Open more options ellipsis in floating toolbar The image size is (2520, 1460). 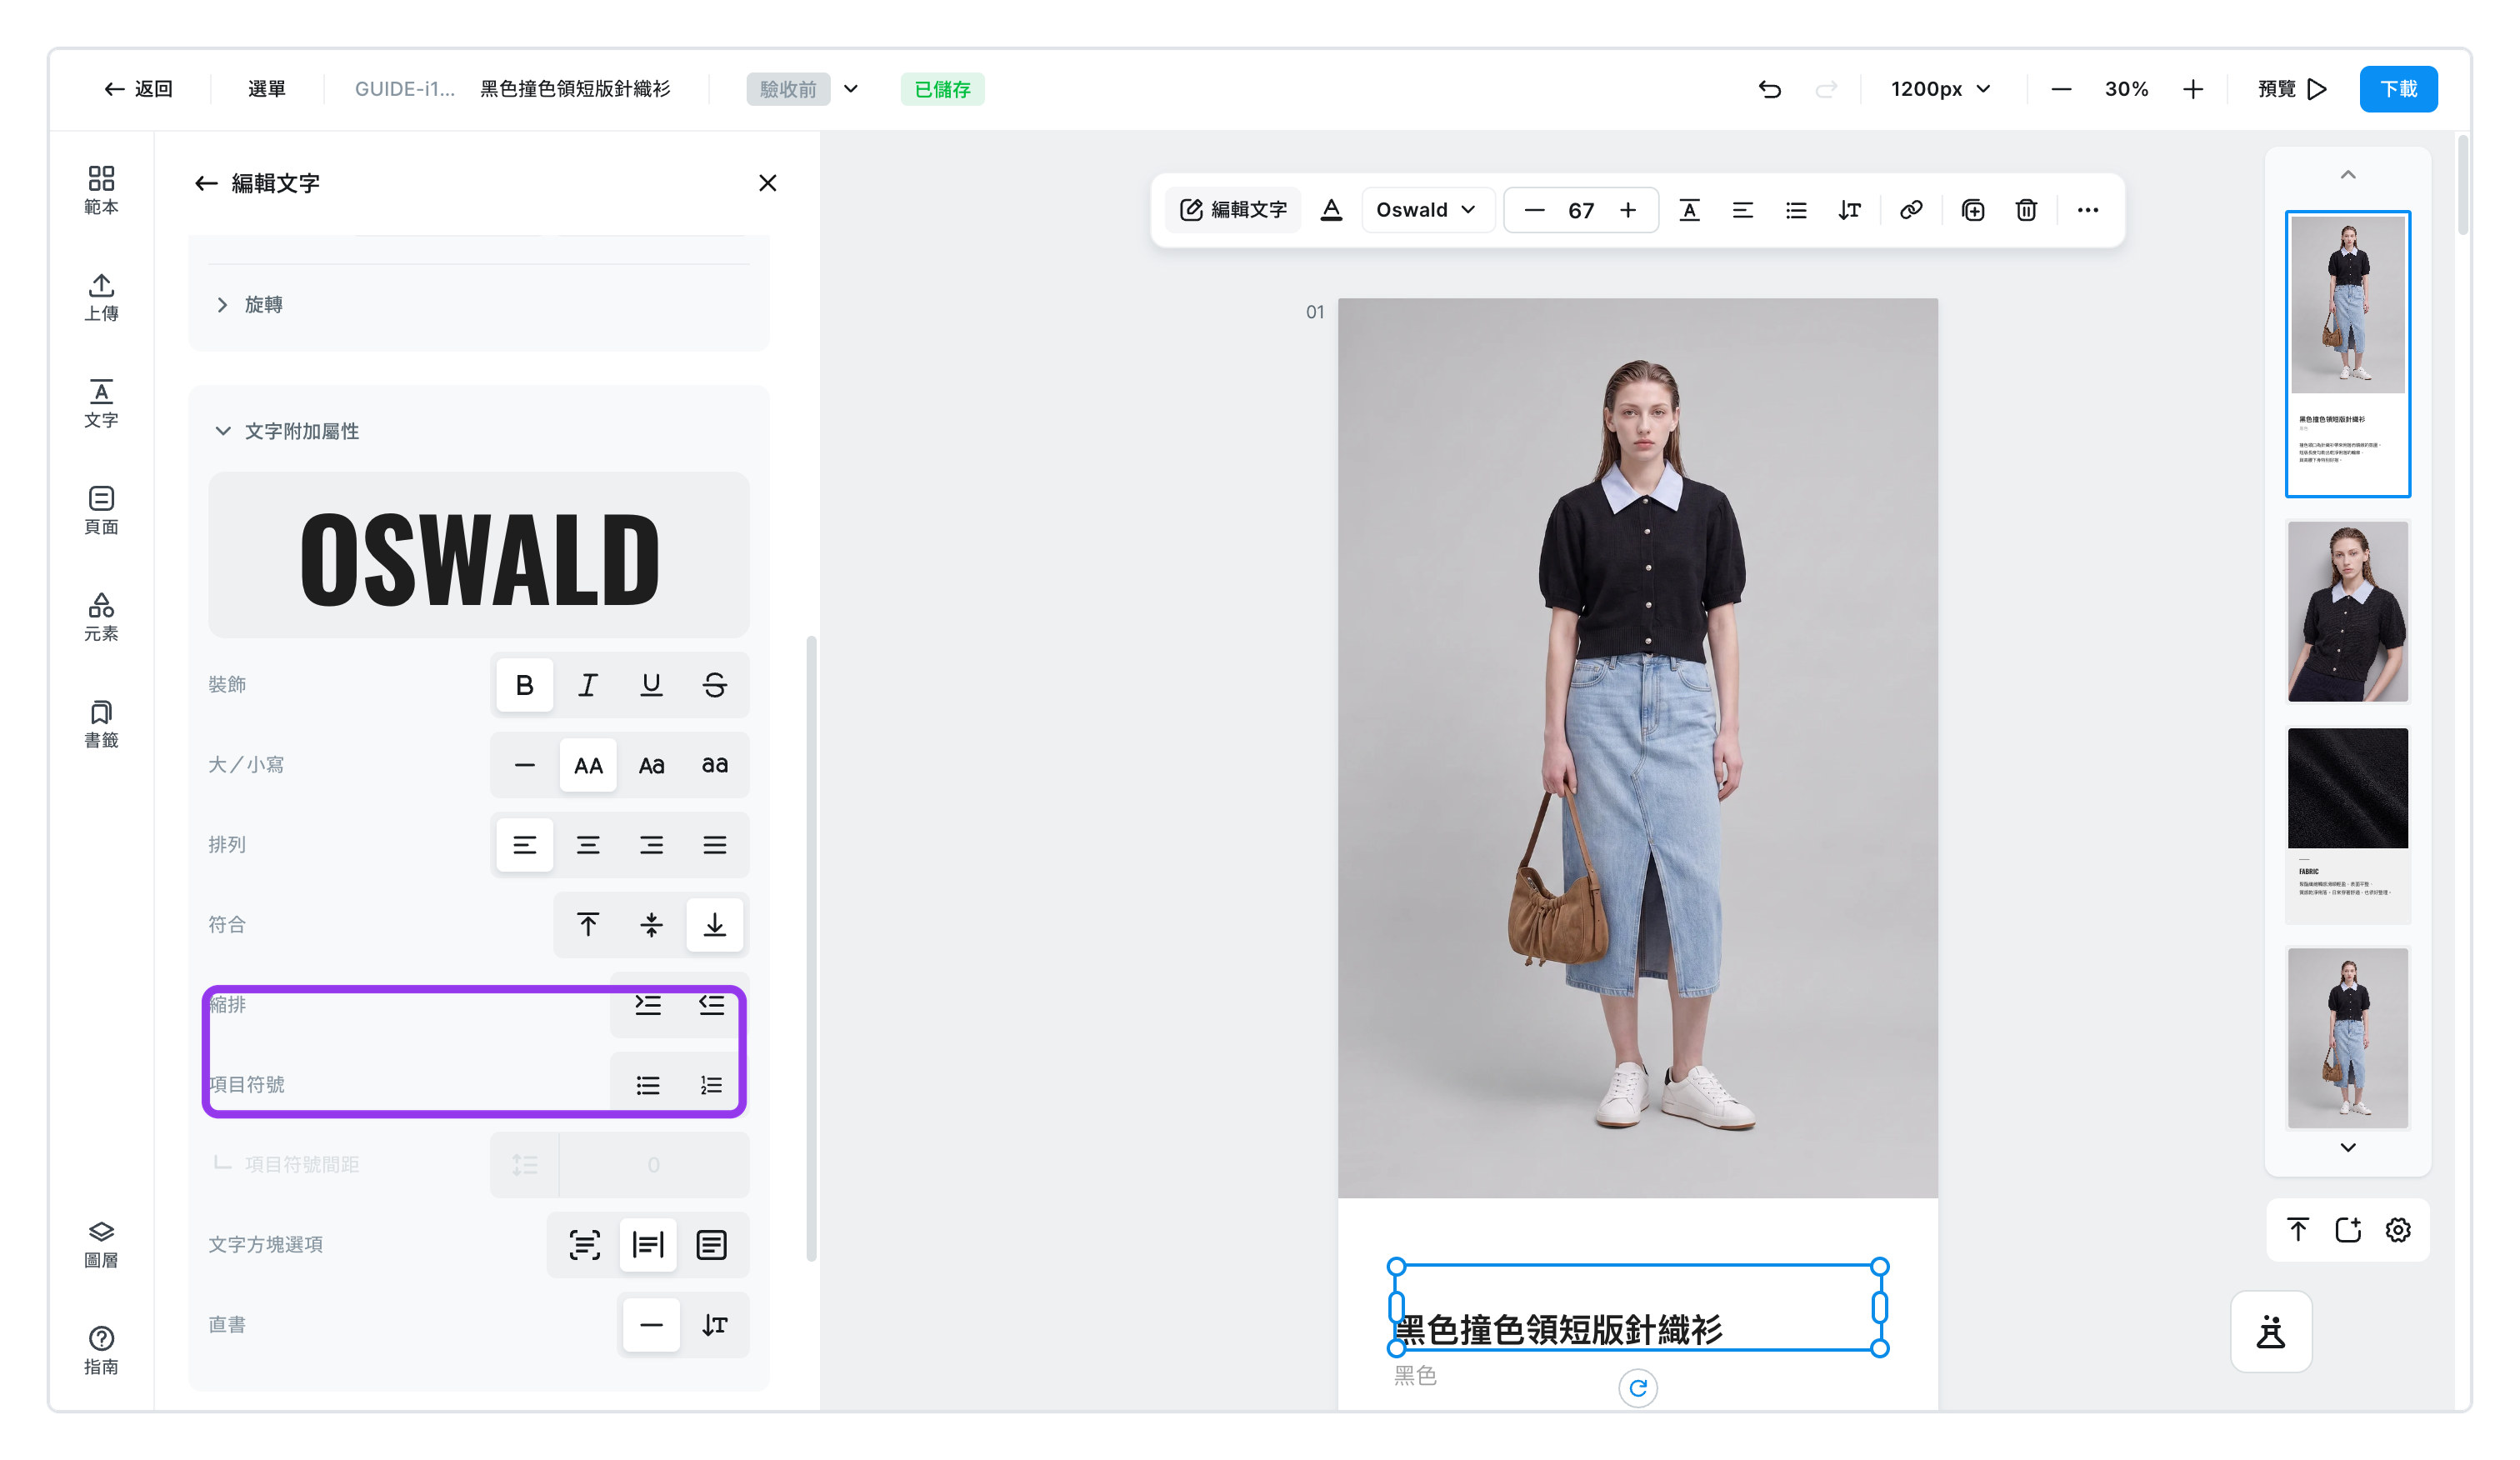coord(2088,210)
